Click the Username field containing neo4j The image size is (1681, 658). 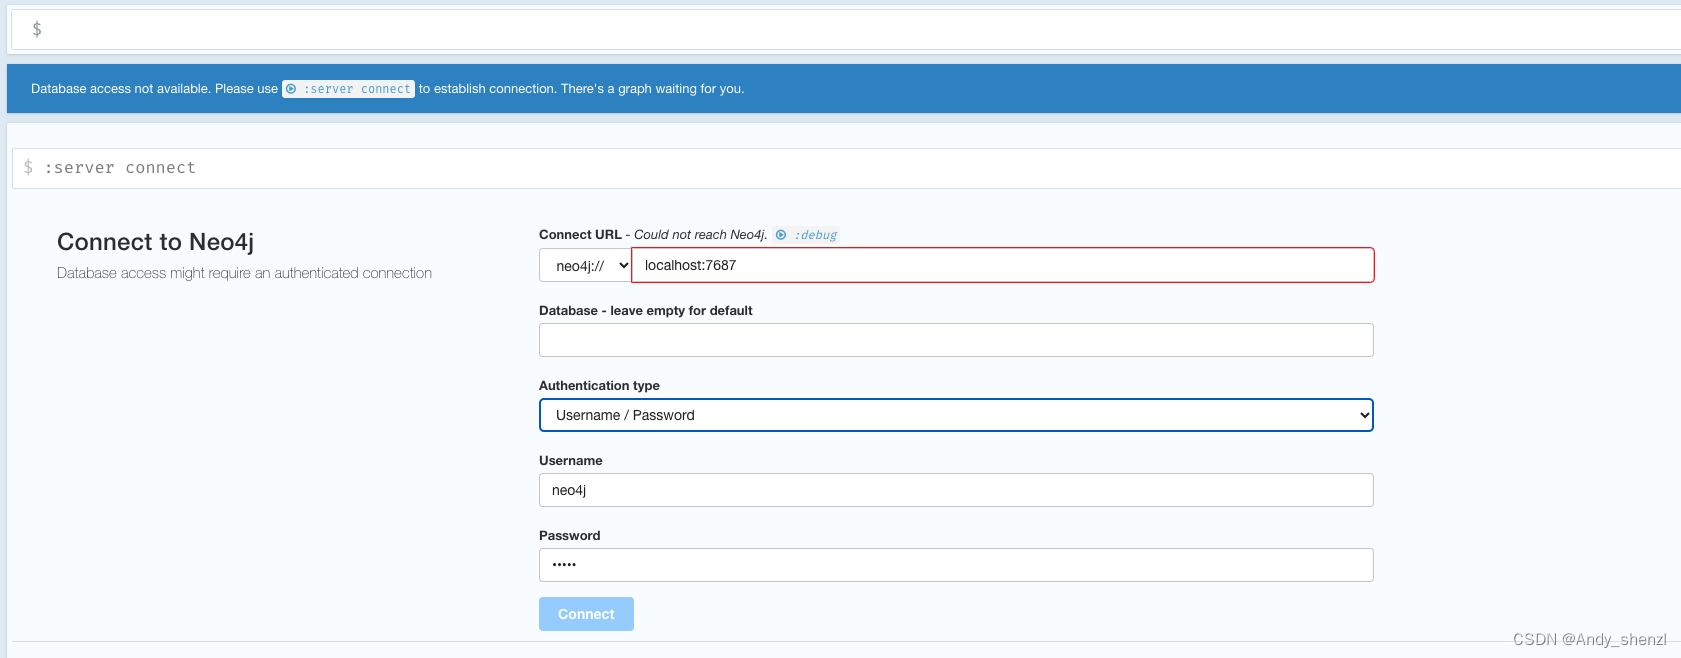[x=956, y=490]
